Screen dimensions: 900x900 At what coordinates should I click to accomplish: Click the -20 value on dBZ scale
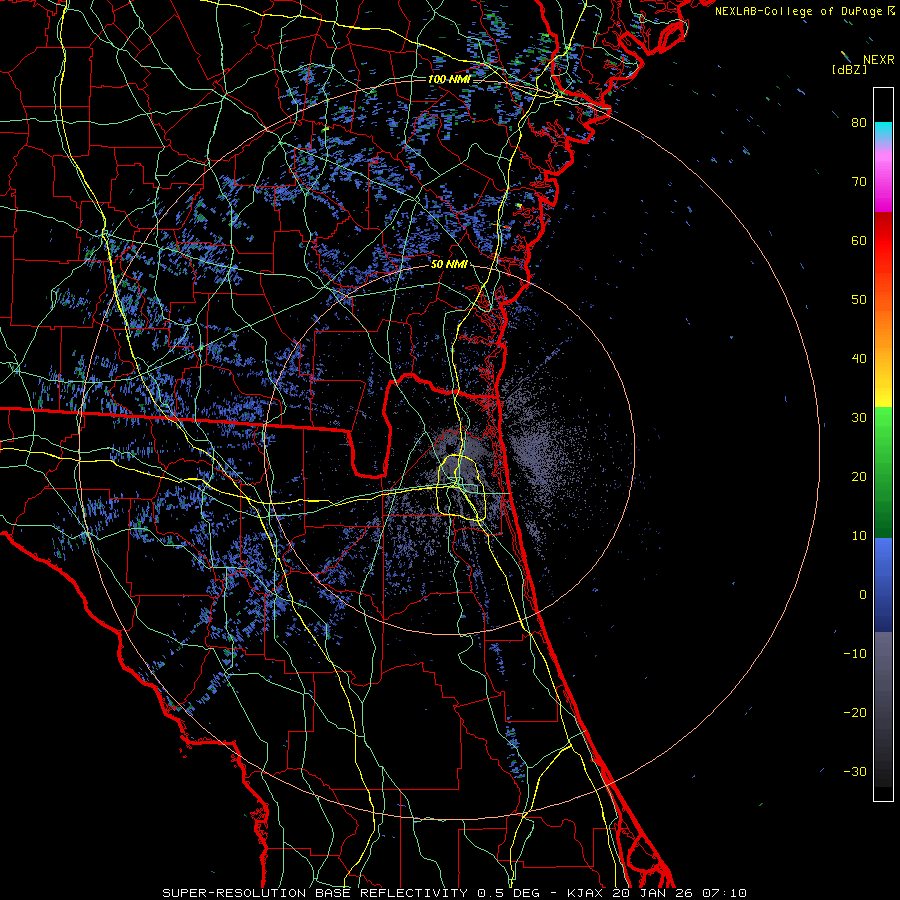[x=855, y=712]
